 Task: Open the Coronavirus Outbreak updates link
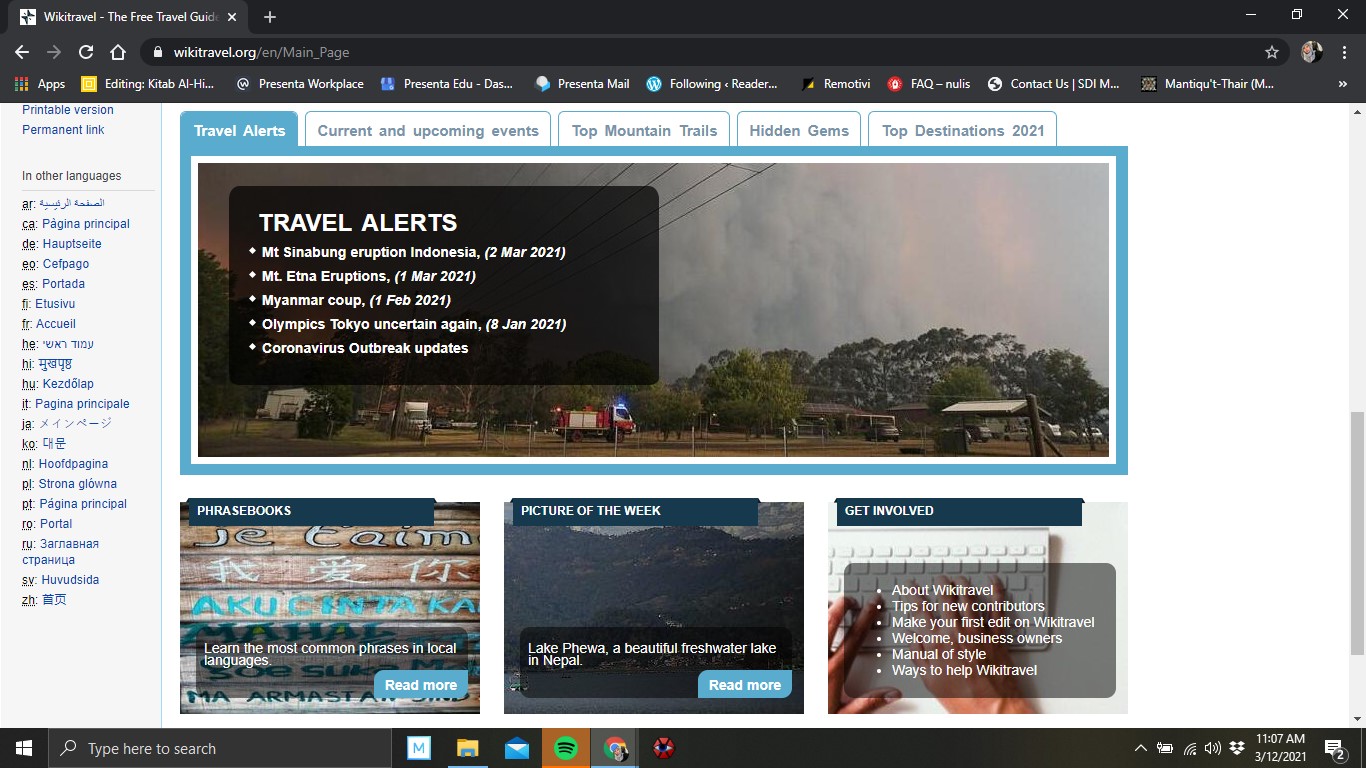(x=365, y=348)
